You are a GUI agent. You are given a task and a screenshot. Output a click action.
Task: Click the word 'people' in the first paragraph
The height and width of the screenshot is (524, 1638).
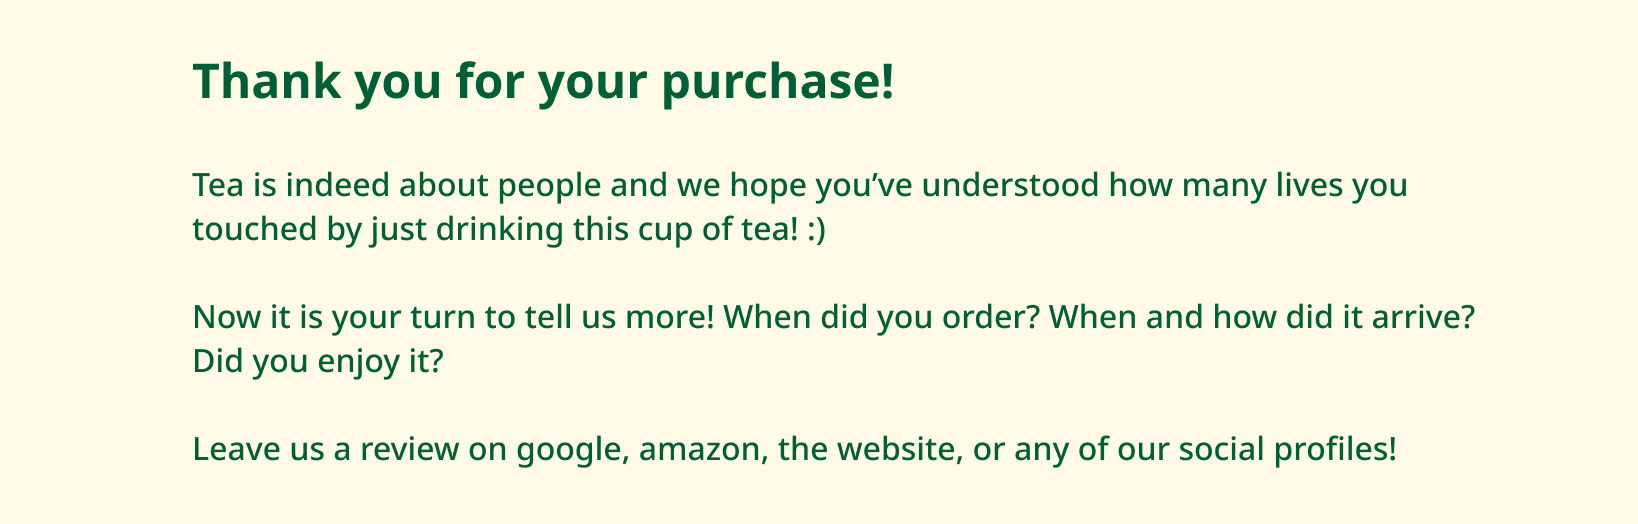tap(549, 186)
